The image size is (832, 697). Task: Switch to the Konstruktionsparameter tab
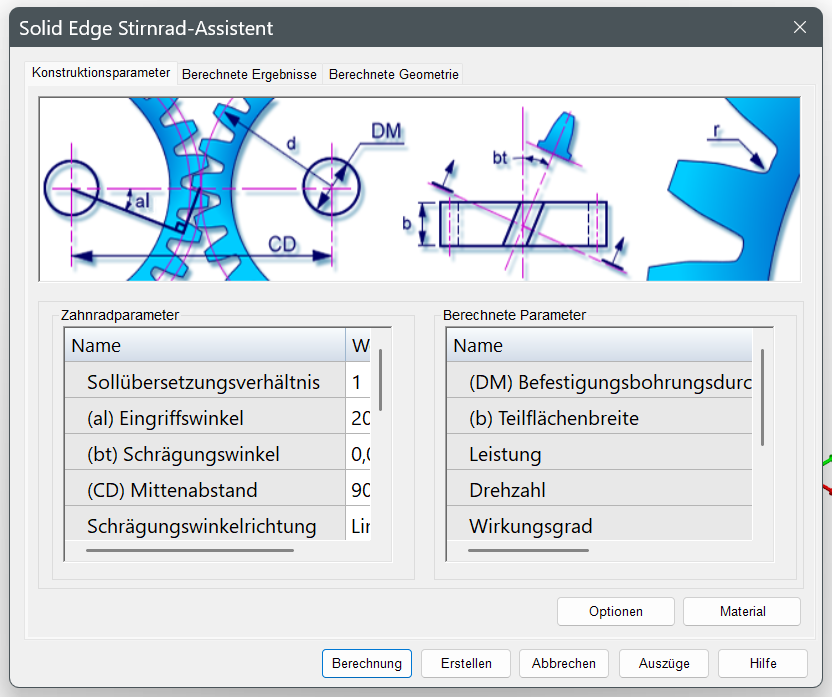[x=101, y=73]
